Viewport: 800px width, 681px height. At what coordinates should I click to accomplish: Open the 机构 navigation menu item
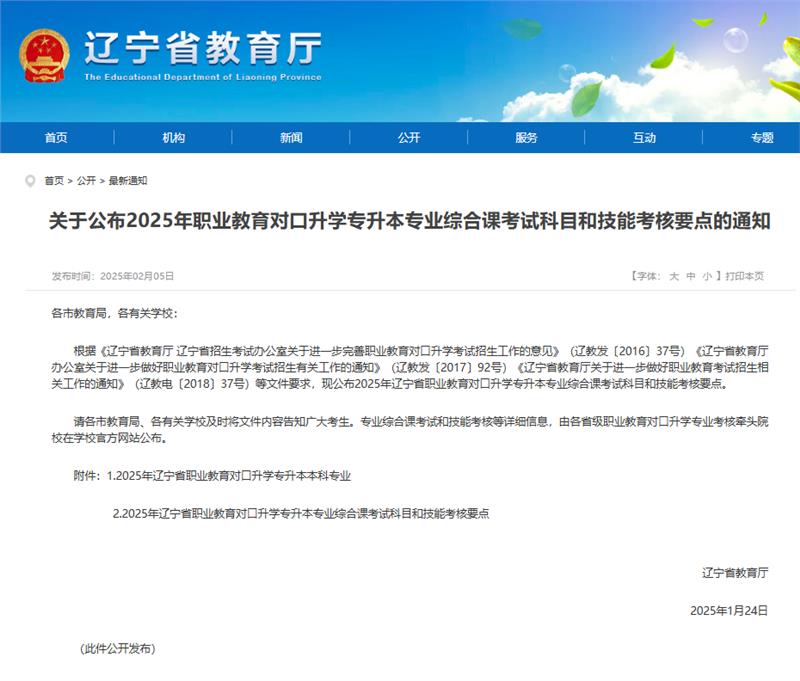click(x=173, y=137)
